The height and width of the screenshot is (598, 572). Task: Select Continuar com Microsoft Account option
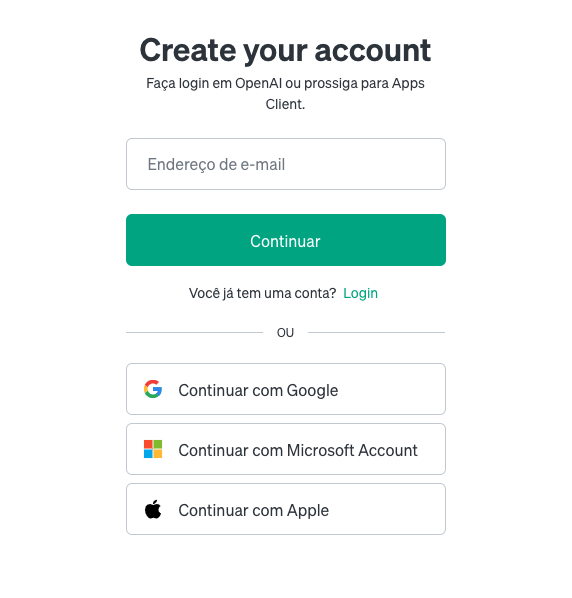coord(286,449)
